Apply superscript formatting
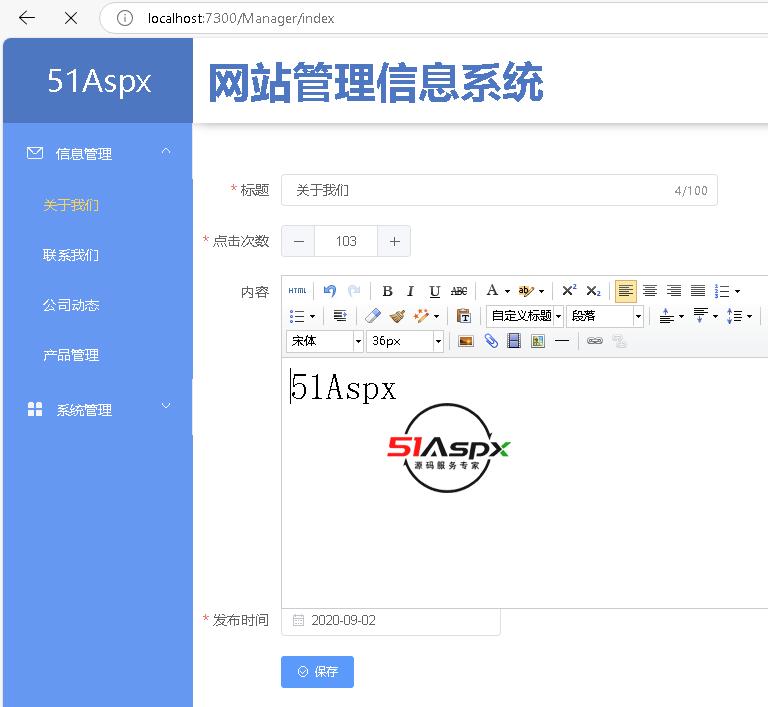This screenshot has width=768, height=707. coord(569,291)
